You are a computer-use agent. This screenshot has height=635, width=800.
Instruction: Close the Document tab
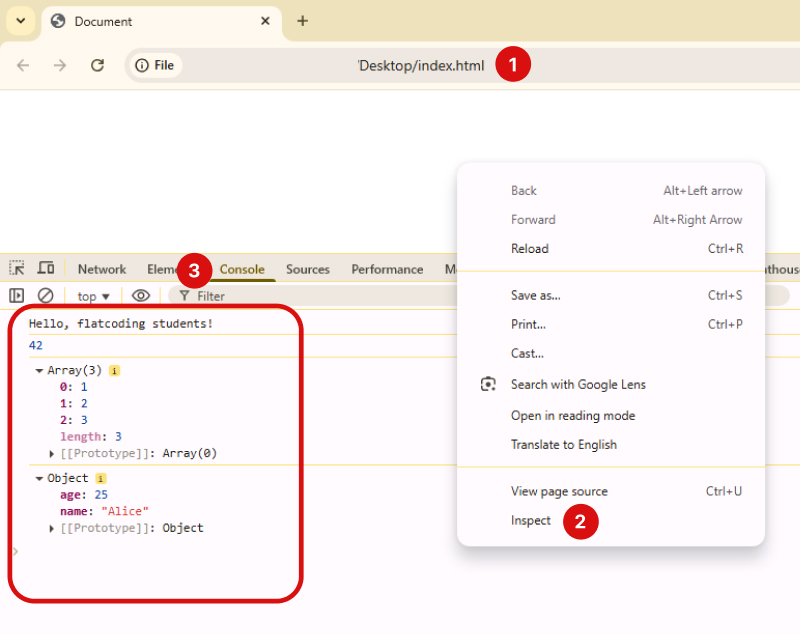point(265,21)
